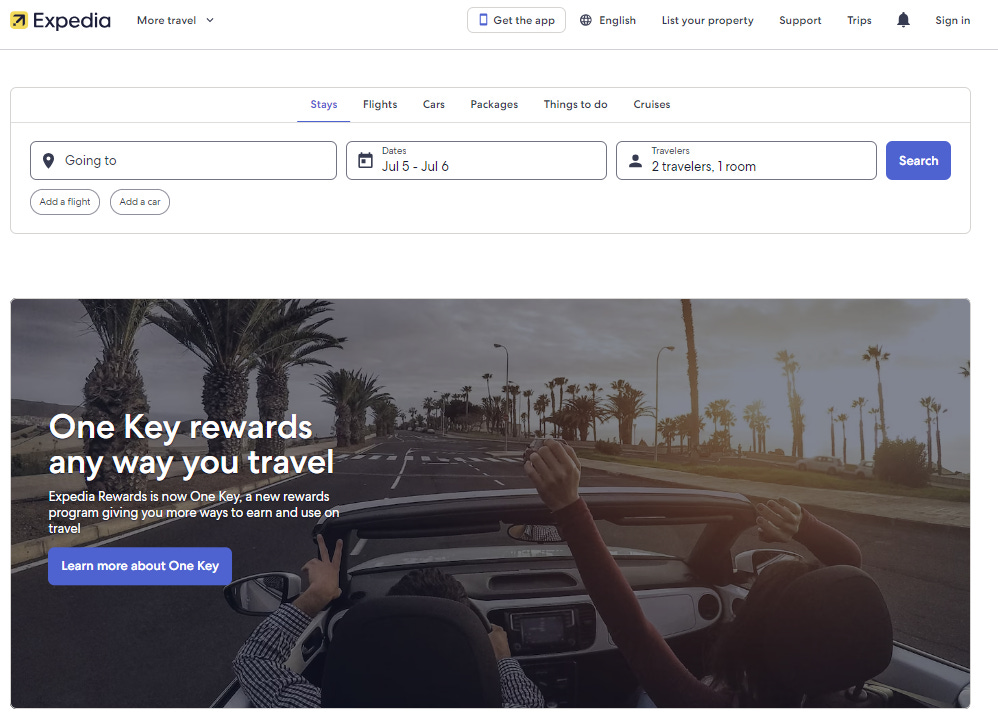Switch to the Cruises tab

tap(651, 104)
